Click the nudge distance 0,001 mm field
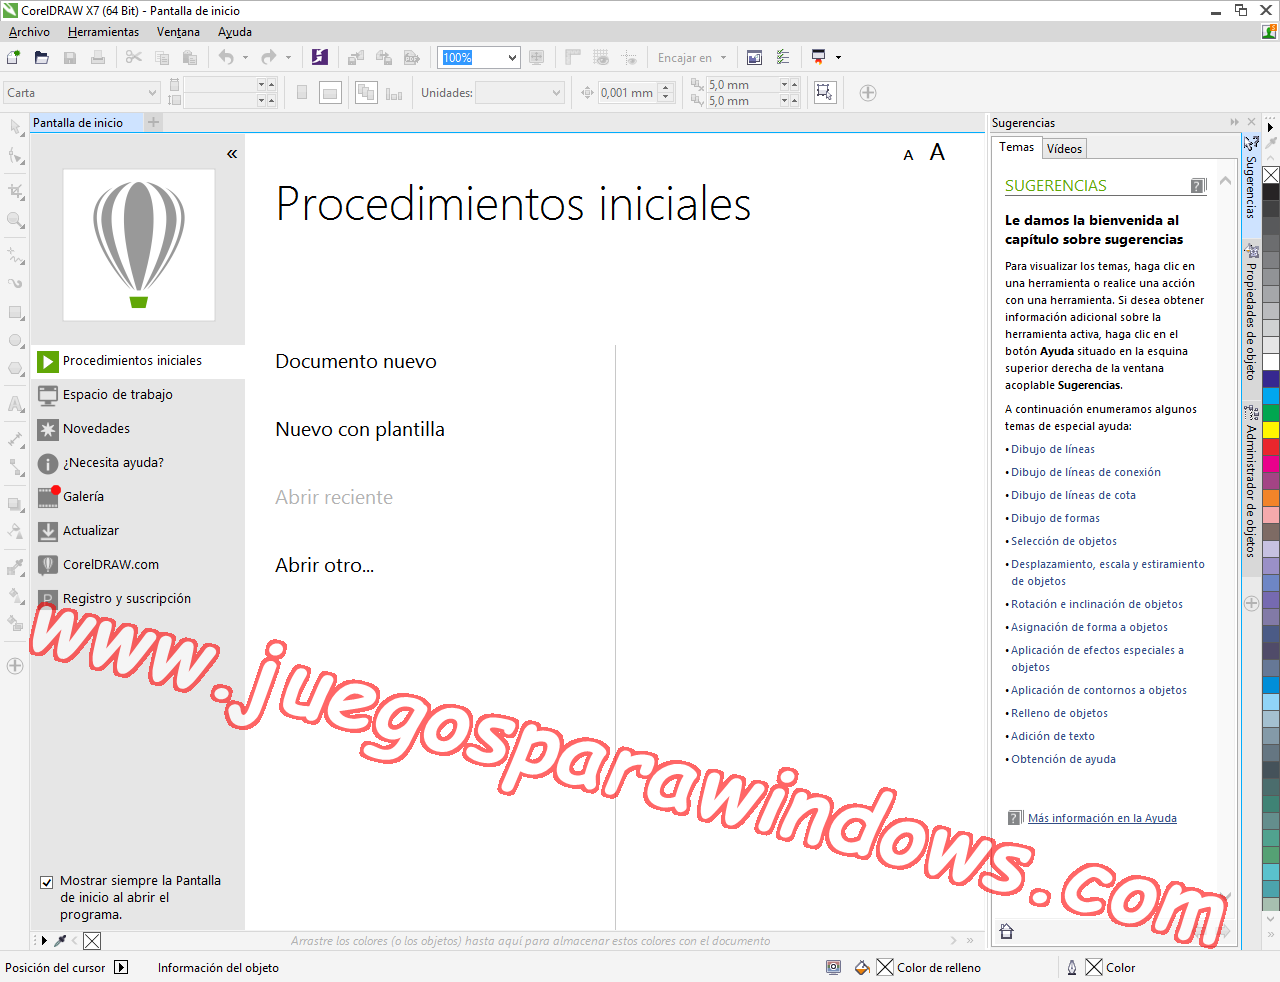1280x982 pixels. tap(628, 93)
